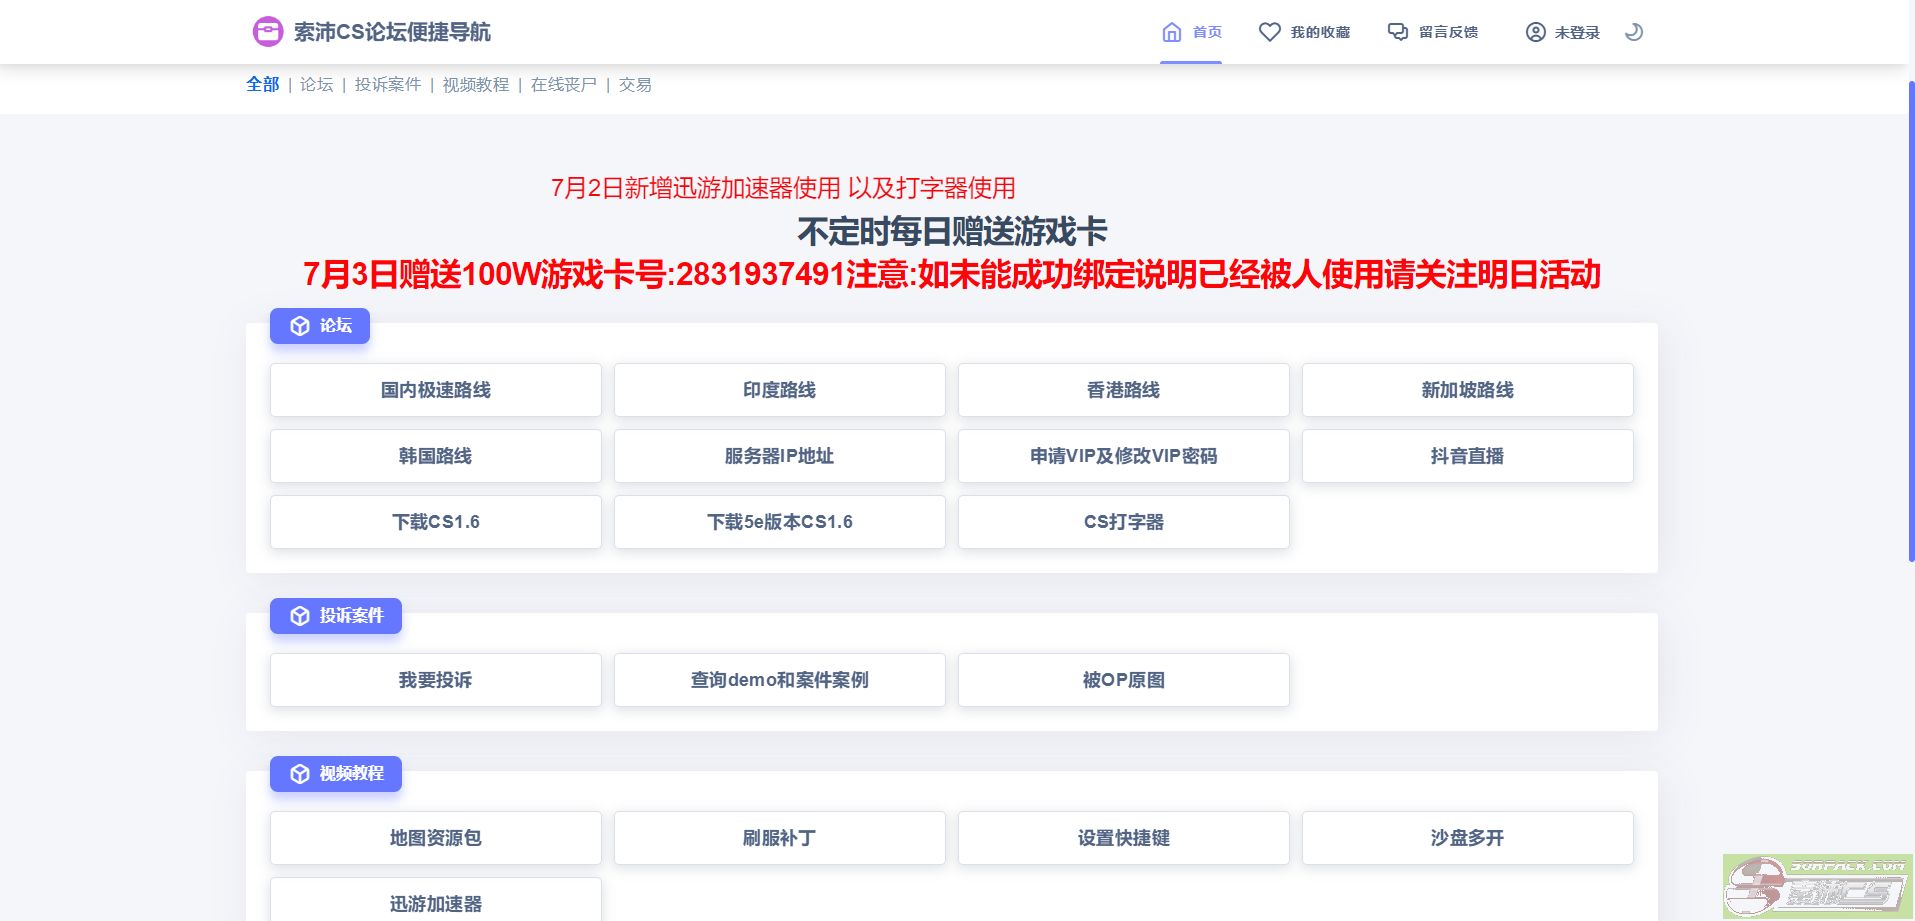The width and height of the screenshot is (1915, 921).
Task: Click the user avatar login icon
Action: (x=1535, y=32)
